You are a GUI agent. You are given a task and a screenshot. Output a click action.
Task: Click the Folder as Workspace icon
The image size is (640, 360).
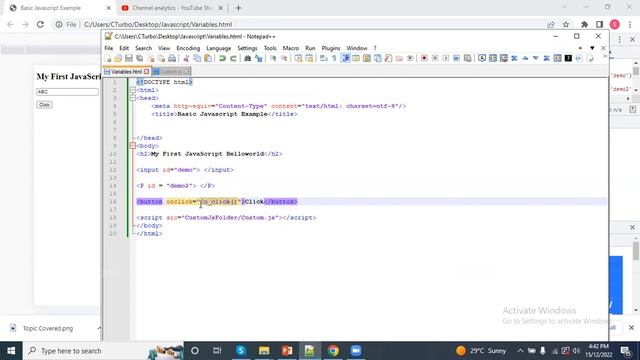[x=399, y=58]
